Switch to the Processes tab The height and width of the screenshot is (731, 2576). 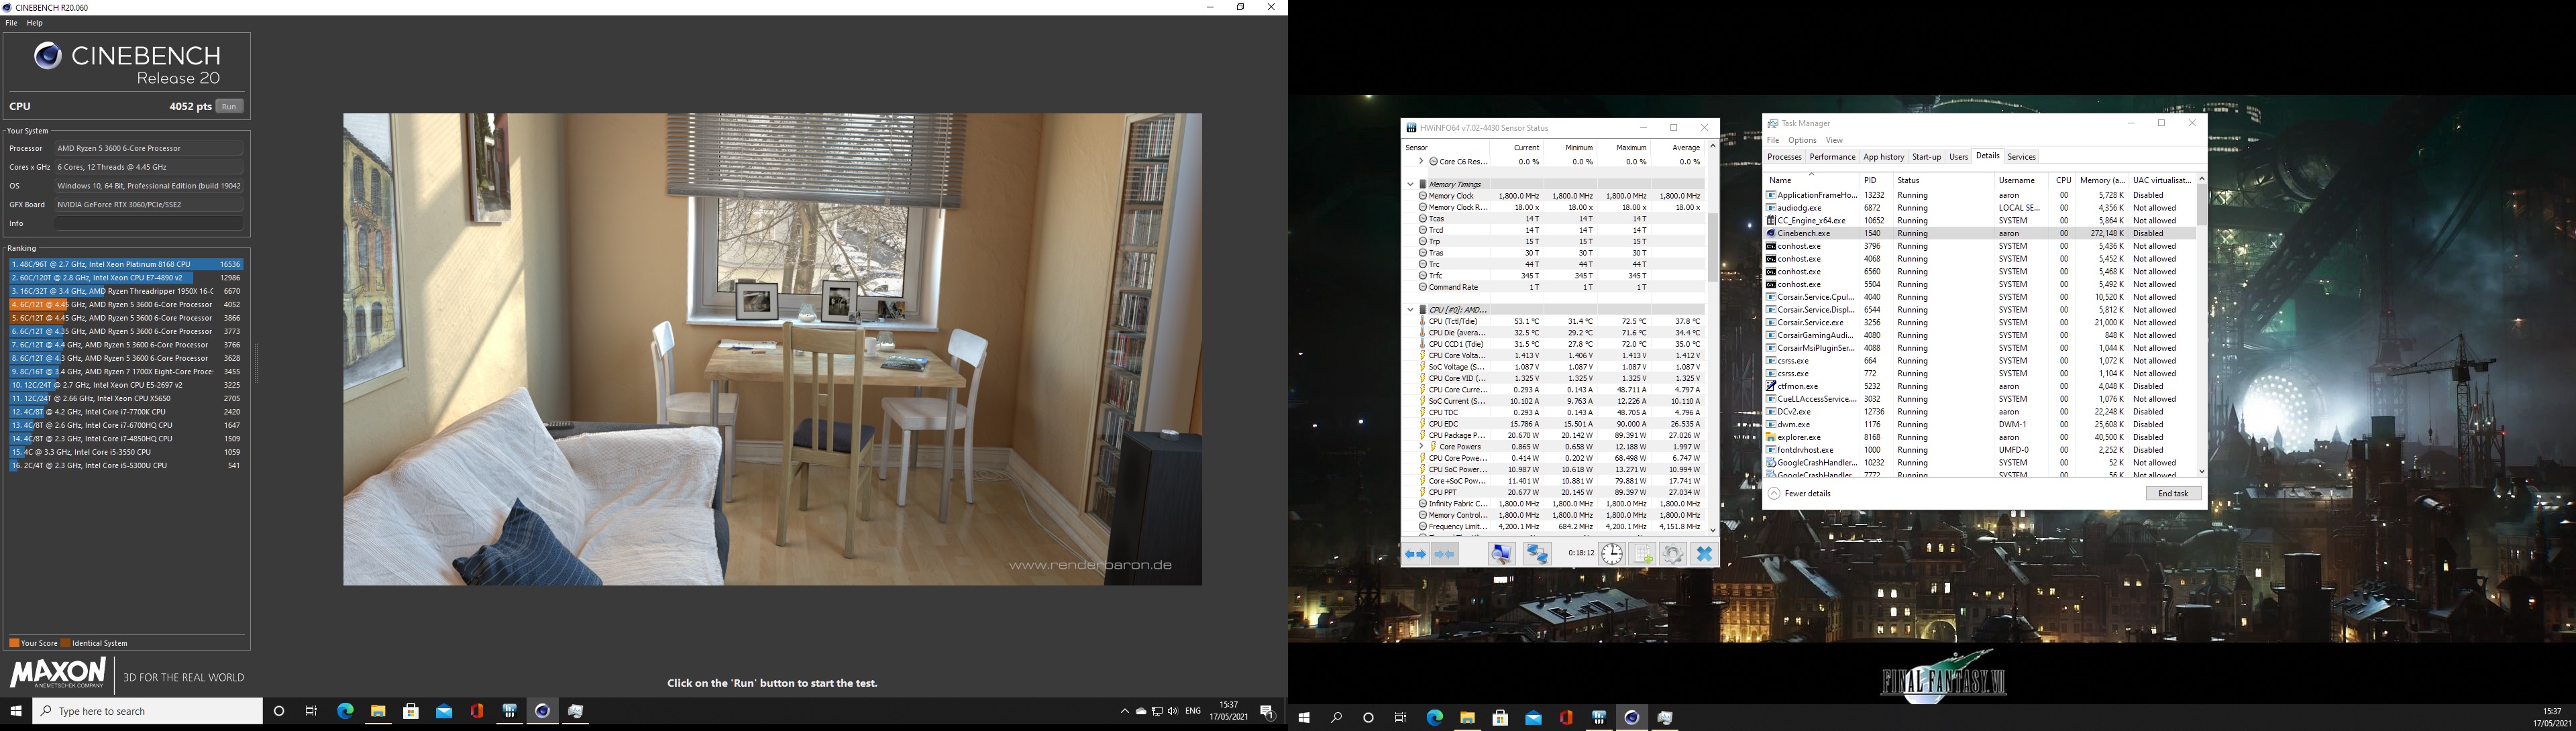pyautogui.click(x=1784, y=157)
